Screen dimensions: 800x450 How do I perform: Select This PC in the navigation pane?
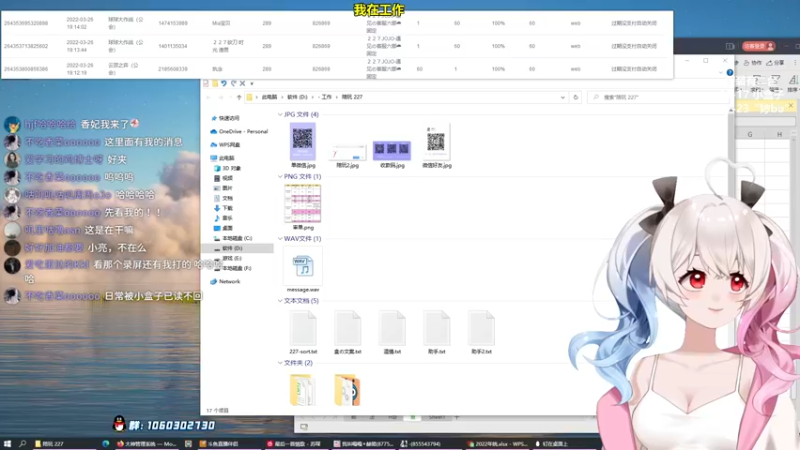click(x=222, y=158)
